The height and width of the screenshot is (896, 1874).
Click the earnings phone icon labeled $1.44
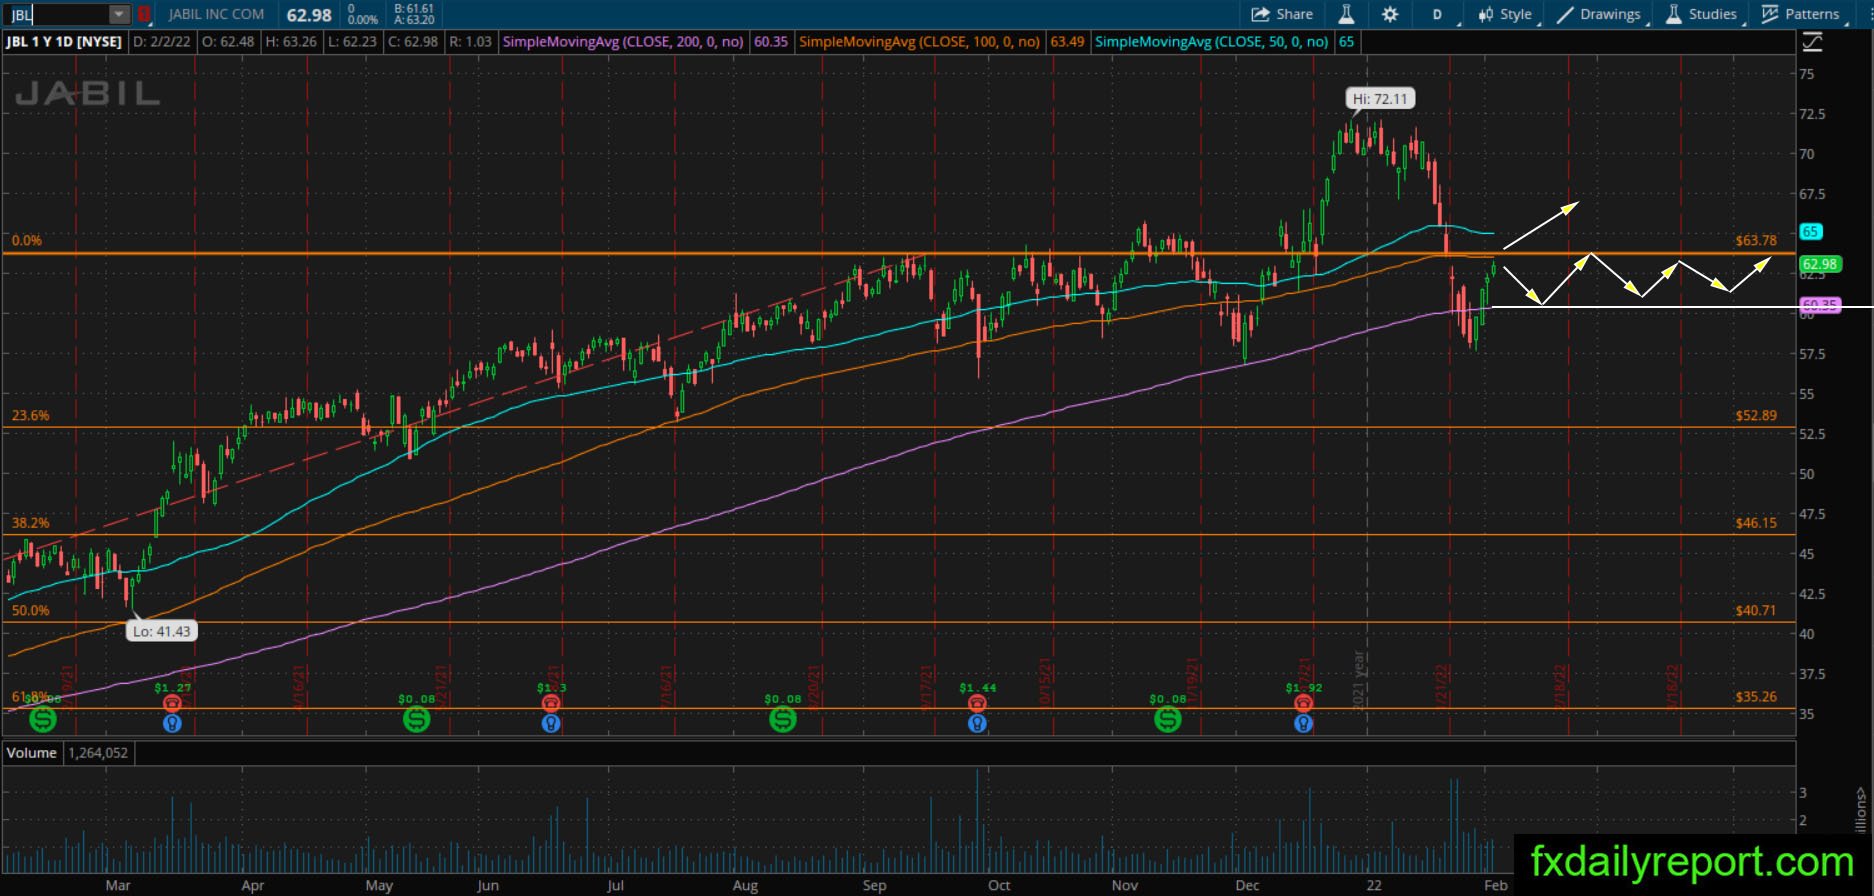click(x=977, y=703)
